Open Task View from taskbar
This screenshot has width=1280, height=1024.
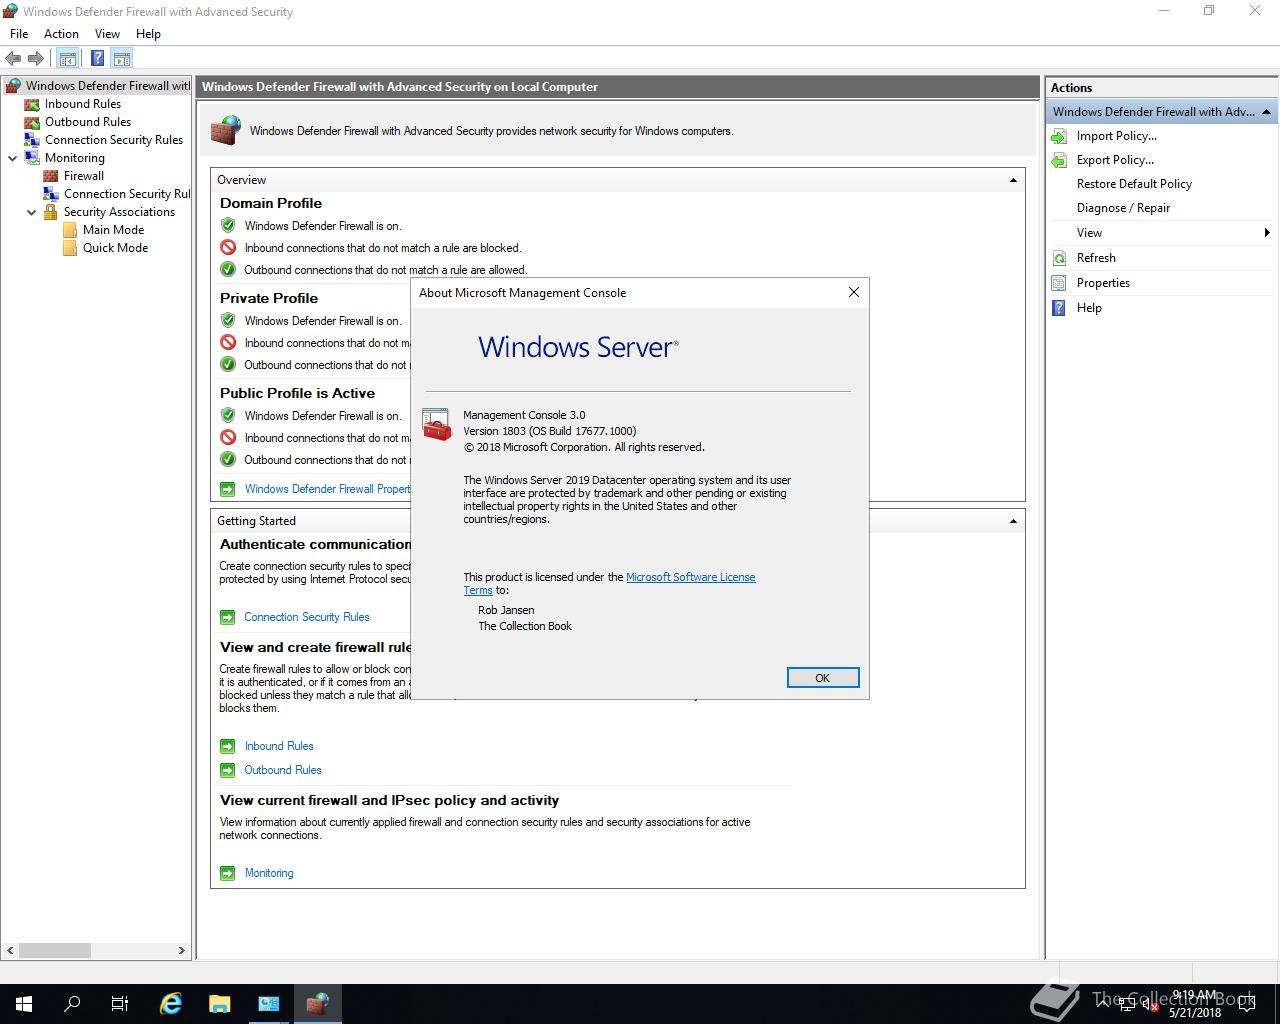point(120,1004)
